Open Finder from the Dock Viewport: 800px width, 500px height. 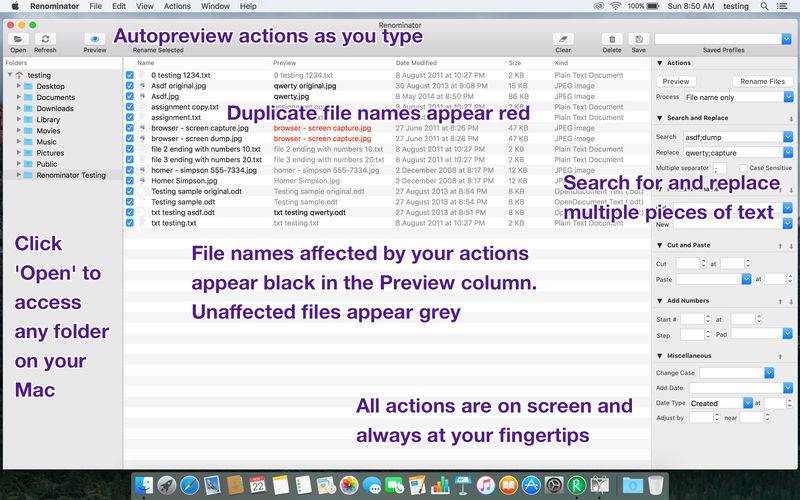(144, 485)
